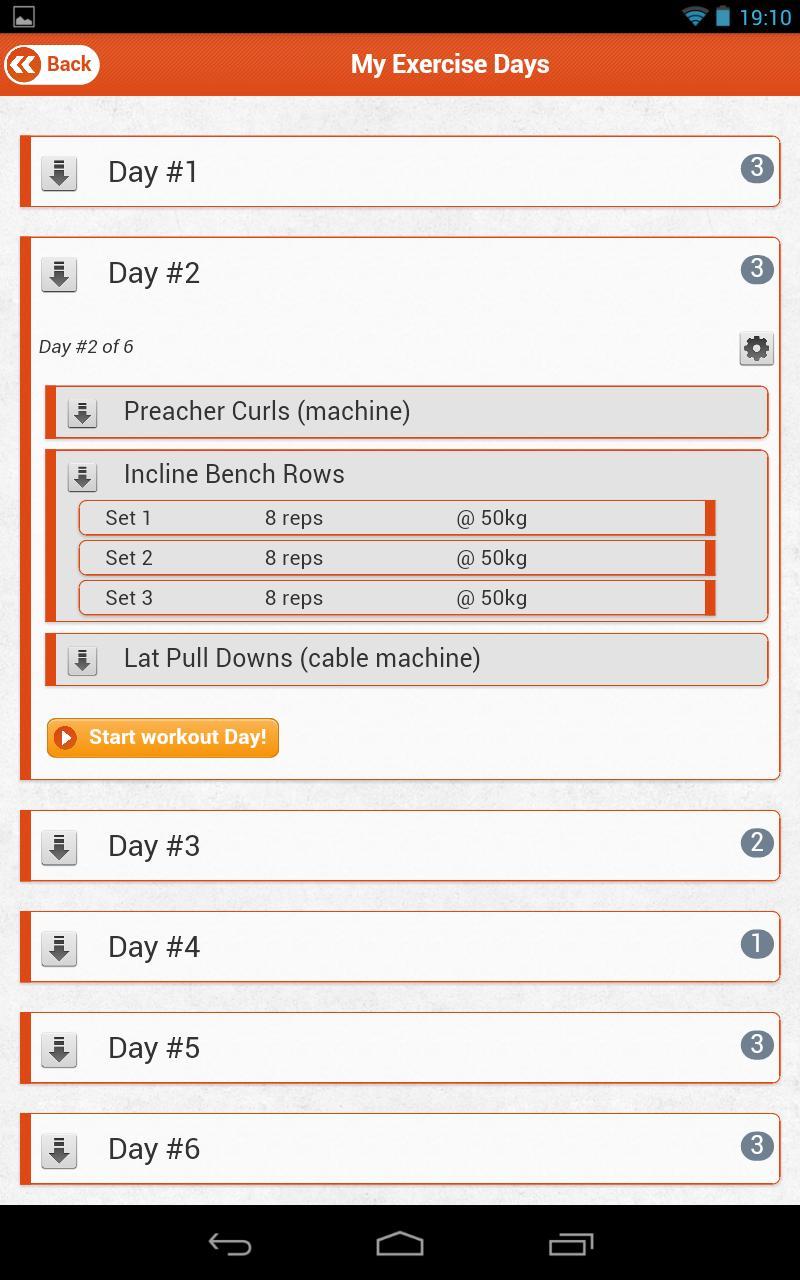Select the Set 3 row at 50kg
Image resolution: width=800 pixels, height=1280 pixels.
(395, 598)
